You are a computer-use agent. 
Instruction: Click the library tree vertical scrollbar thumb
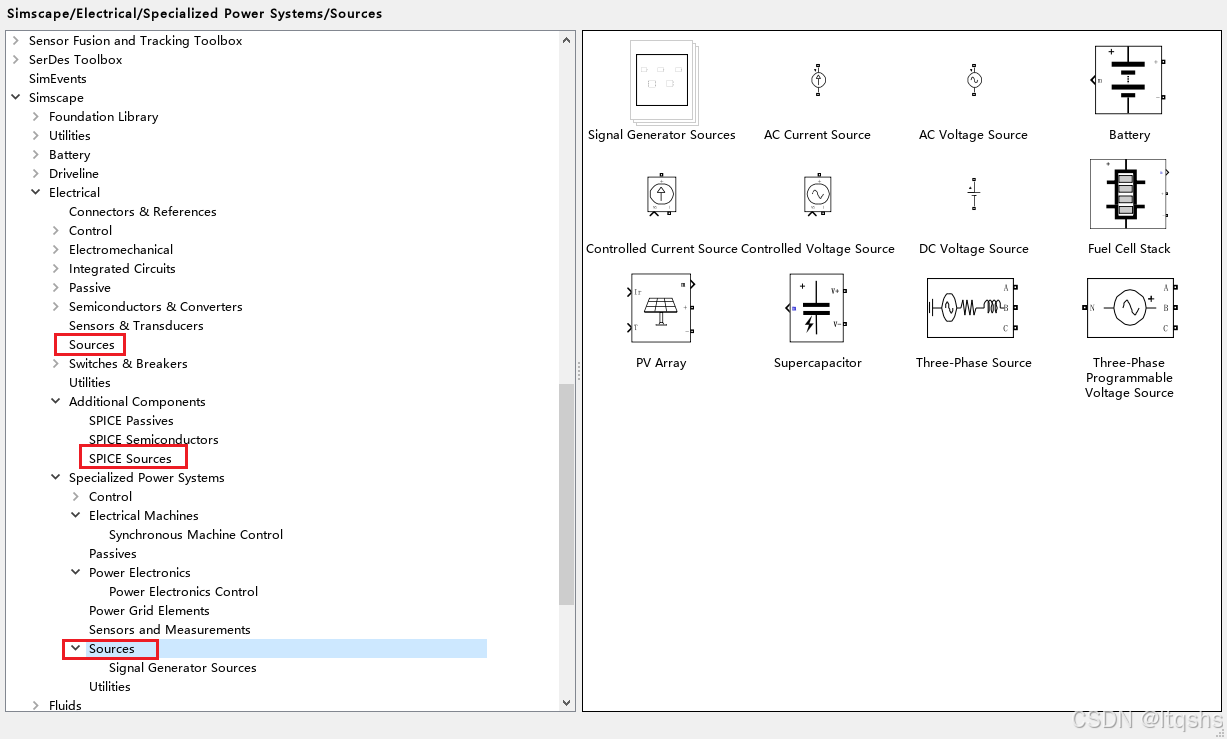567,494
